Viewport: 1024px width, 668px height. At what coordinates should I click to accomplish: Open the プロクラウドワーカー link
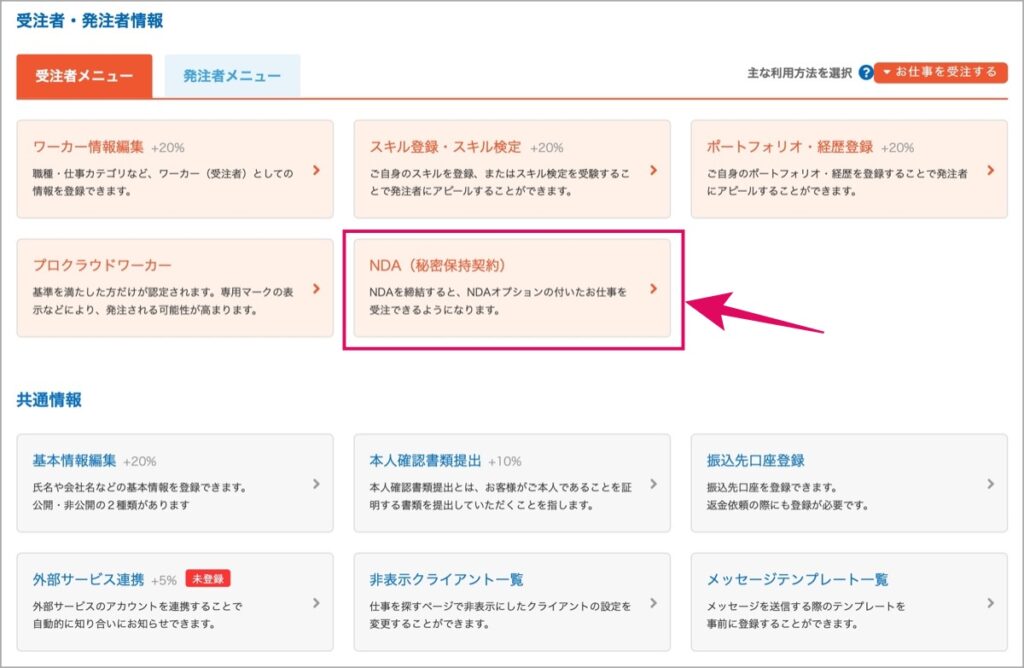point(103,265)
